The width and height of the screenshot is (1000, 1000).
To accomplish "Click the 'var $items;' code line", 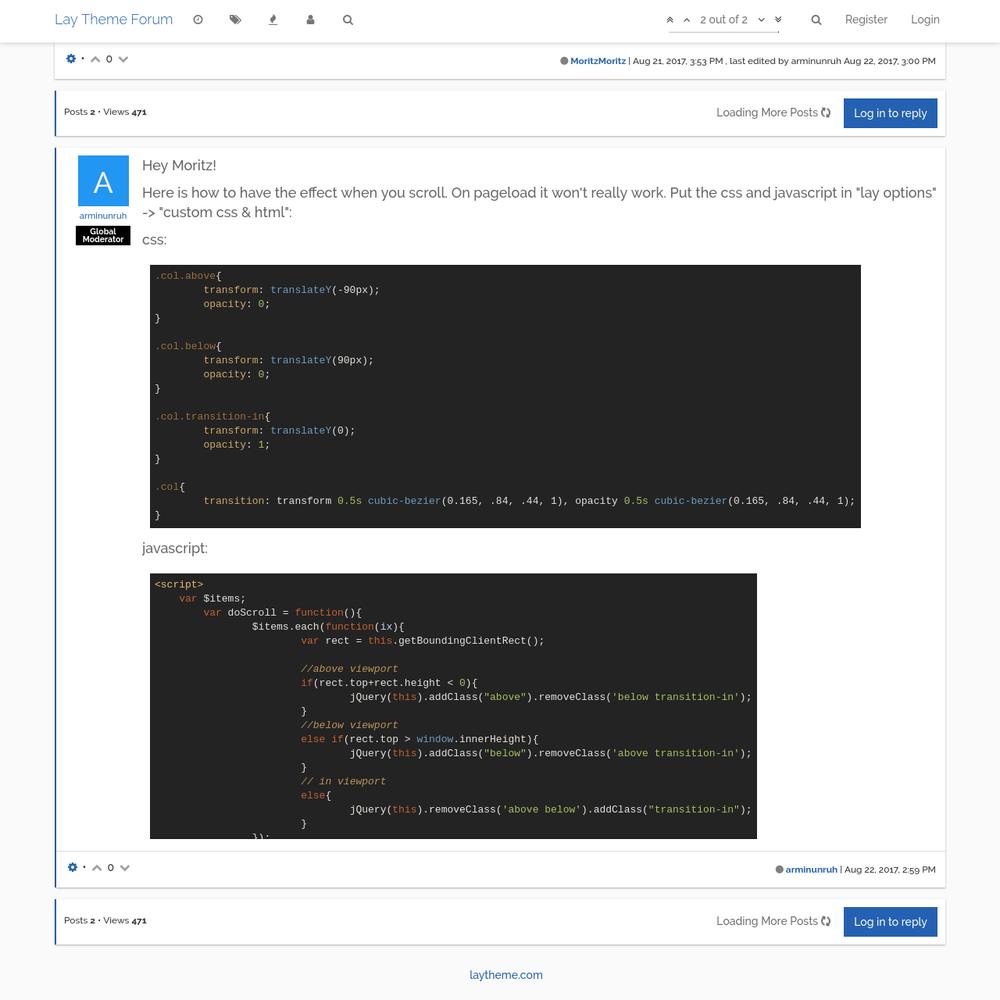I will coord(212,598).
